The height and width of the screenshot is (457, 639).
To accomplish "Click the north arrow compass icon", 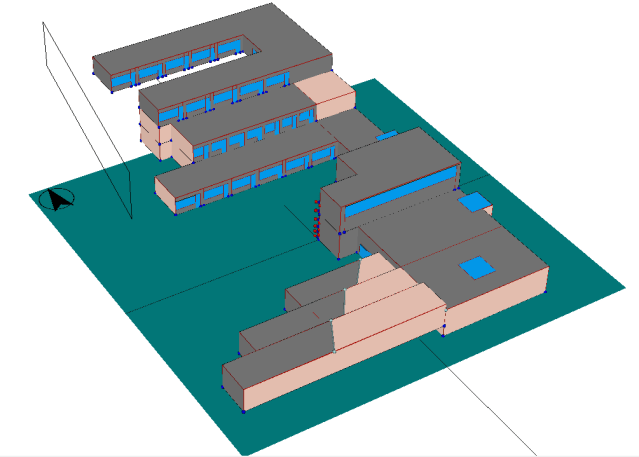I will [x=57, y=199].
